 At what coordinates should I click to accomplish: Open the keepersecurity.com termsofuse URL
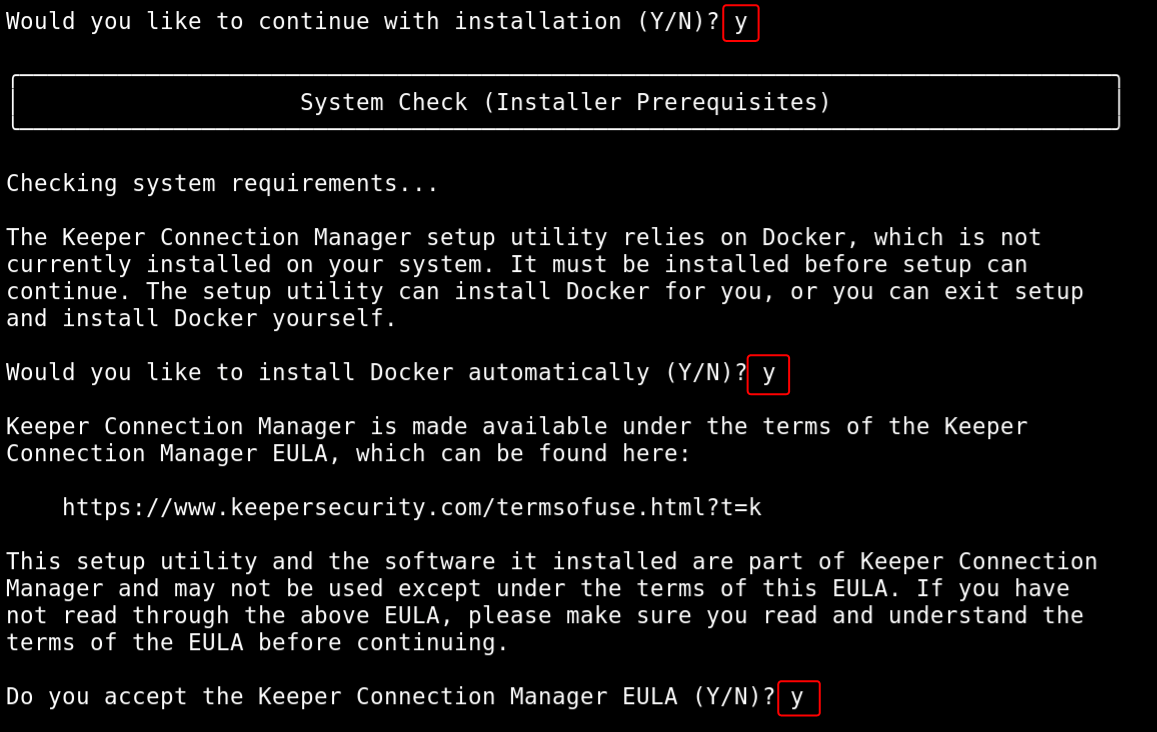[411, 508]
